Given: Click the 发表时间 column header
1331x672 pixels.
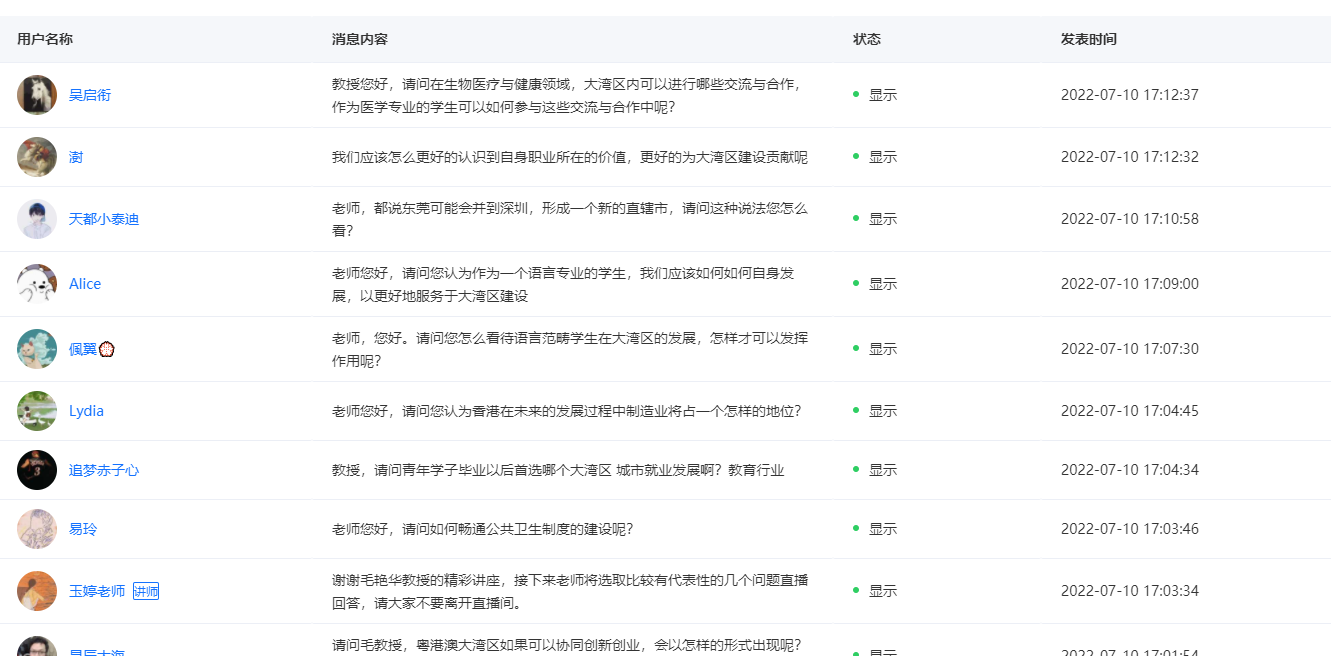Looking at the screenshot, I should [1089, 39].
